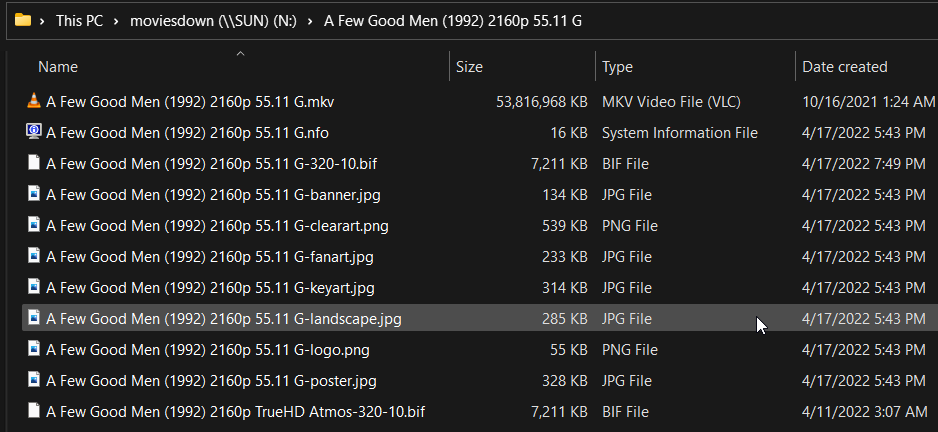
Task: Select the file ending in G-keyart.jpg
Action: click(210, 288)
